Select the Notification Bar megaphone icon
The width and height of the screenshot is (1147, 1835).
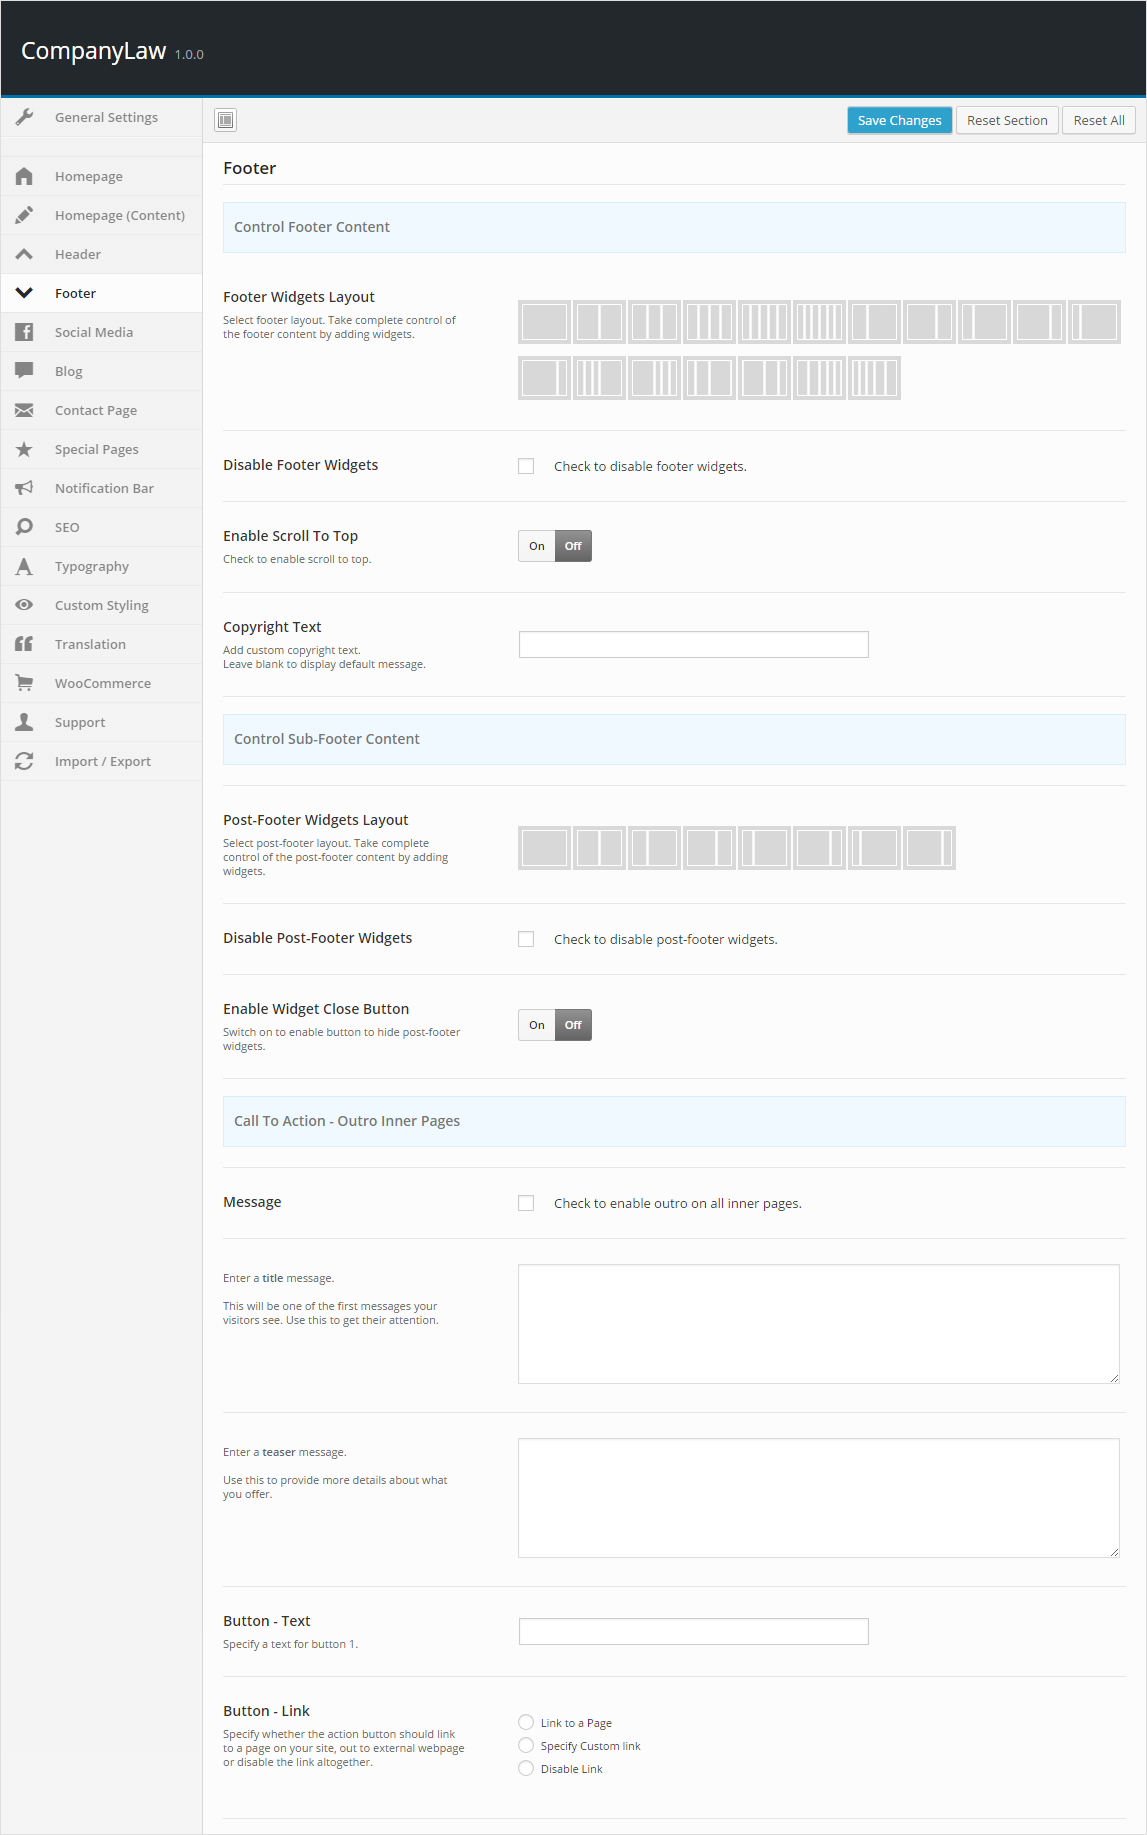pyautogui.click(x=25, y=488)
